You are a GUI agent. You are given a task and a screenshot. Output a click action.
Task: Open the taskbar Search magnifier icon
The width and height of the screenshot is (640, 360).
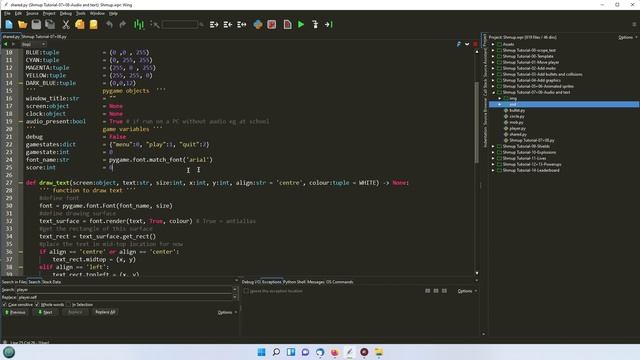[276, 352]
